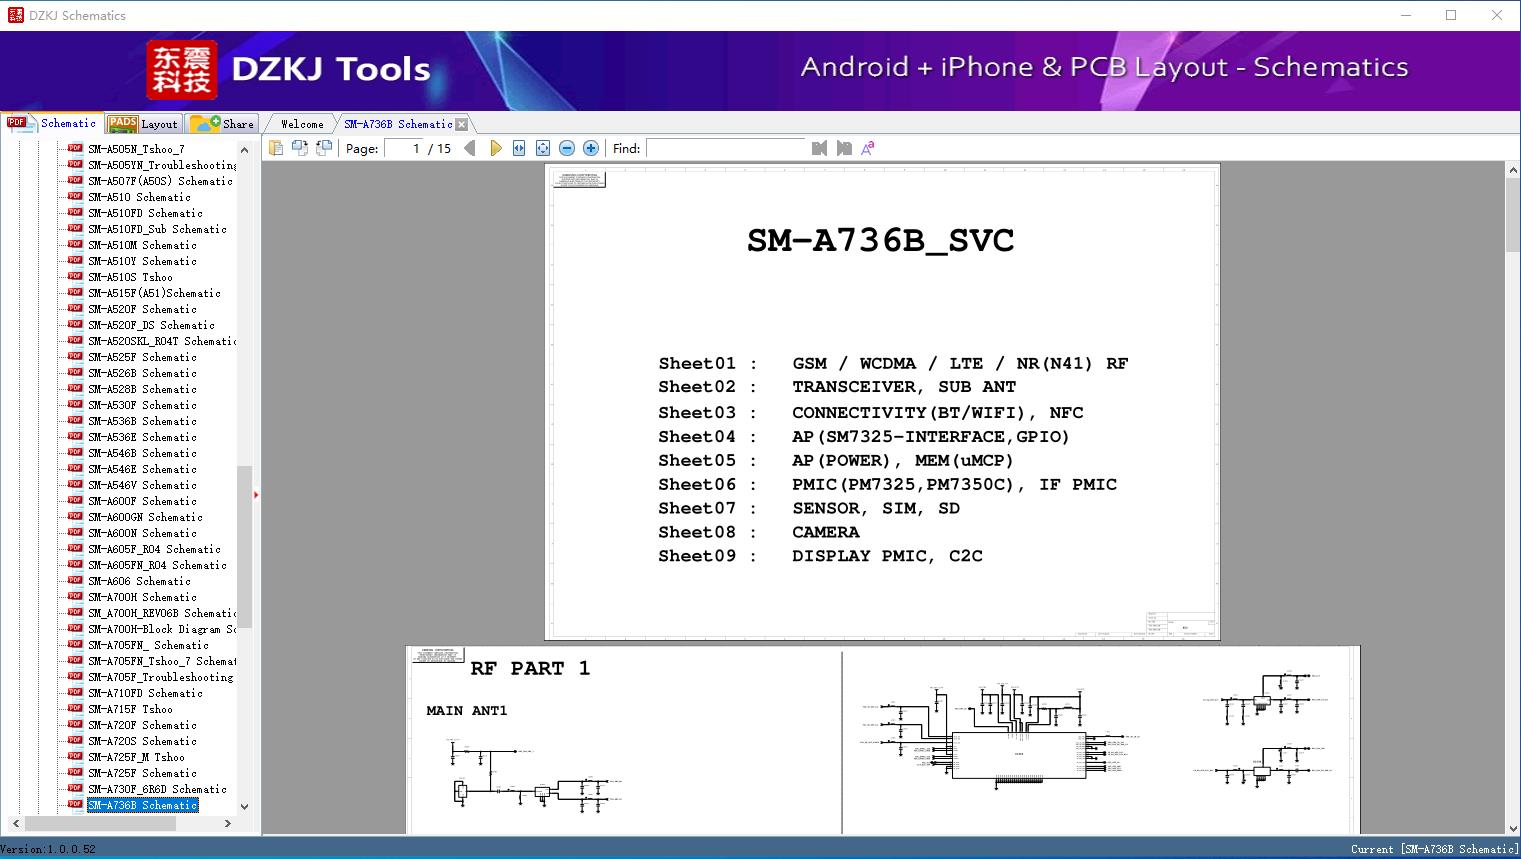The height and width of the screenshot is (859, 1521).
Task: Select SM-A530F Schematic
Action: point(142,405)
